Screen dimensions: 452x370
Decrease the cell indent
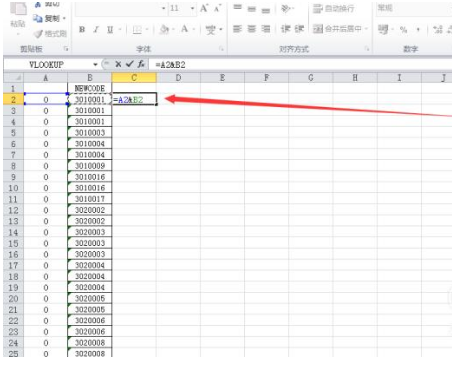[x=286, y=29]
